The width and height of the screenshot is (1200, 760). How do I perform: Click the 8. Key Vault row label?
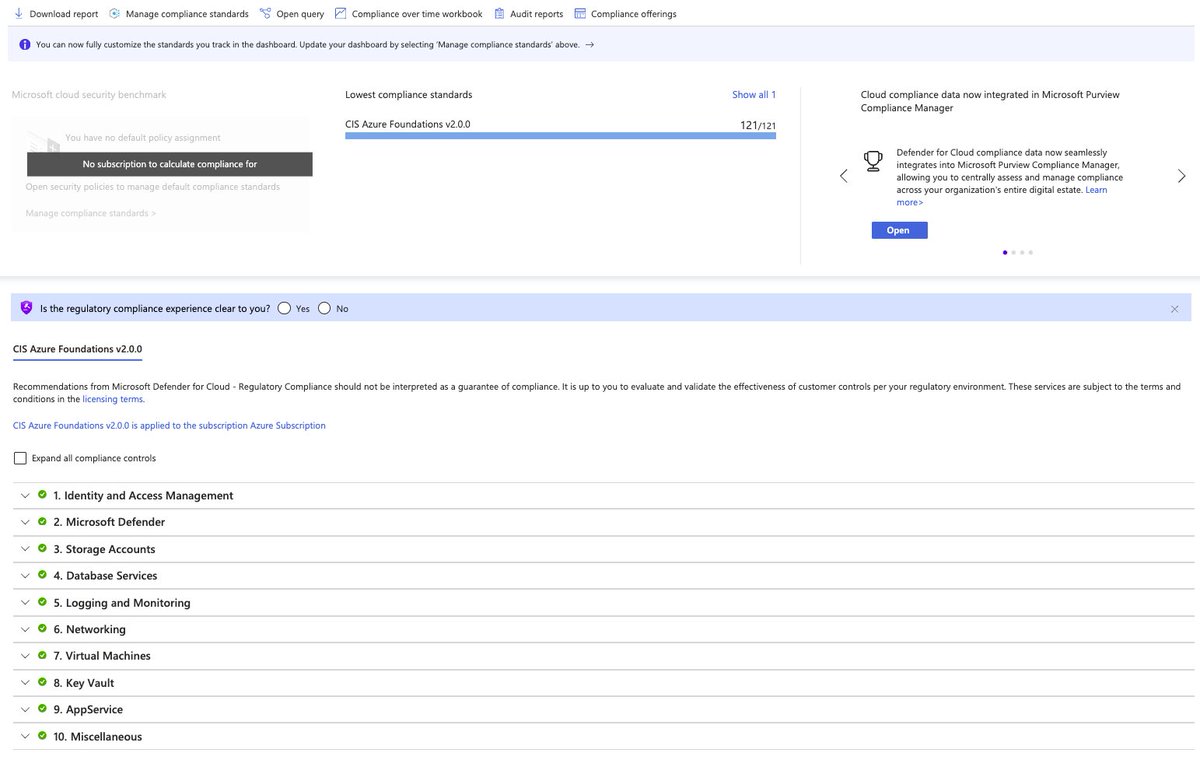pos(84,683)
